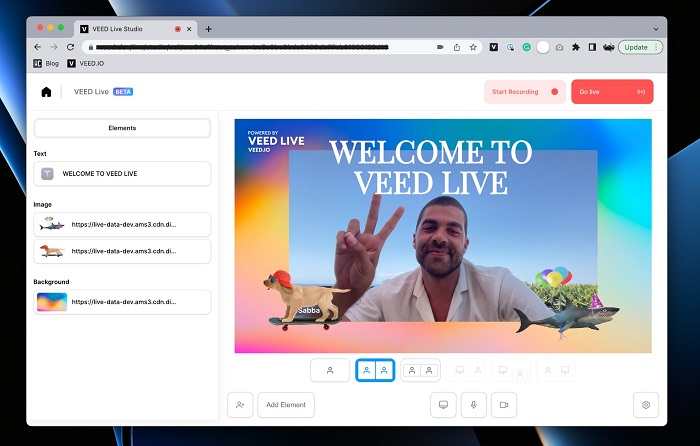Choose the screen with inset person layout
Viewport: 700px width, 446px height.
[x=511, y=370]
